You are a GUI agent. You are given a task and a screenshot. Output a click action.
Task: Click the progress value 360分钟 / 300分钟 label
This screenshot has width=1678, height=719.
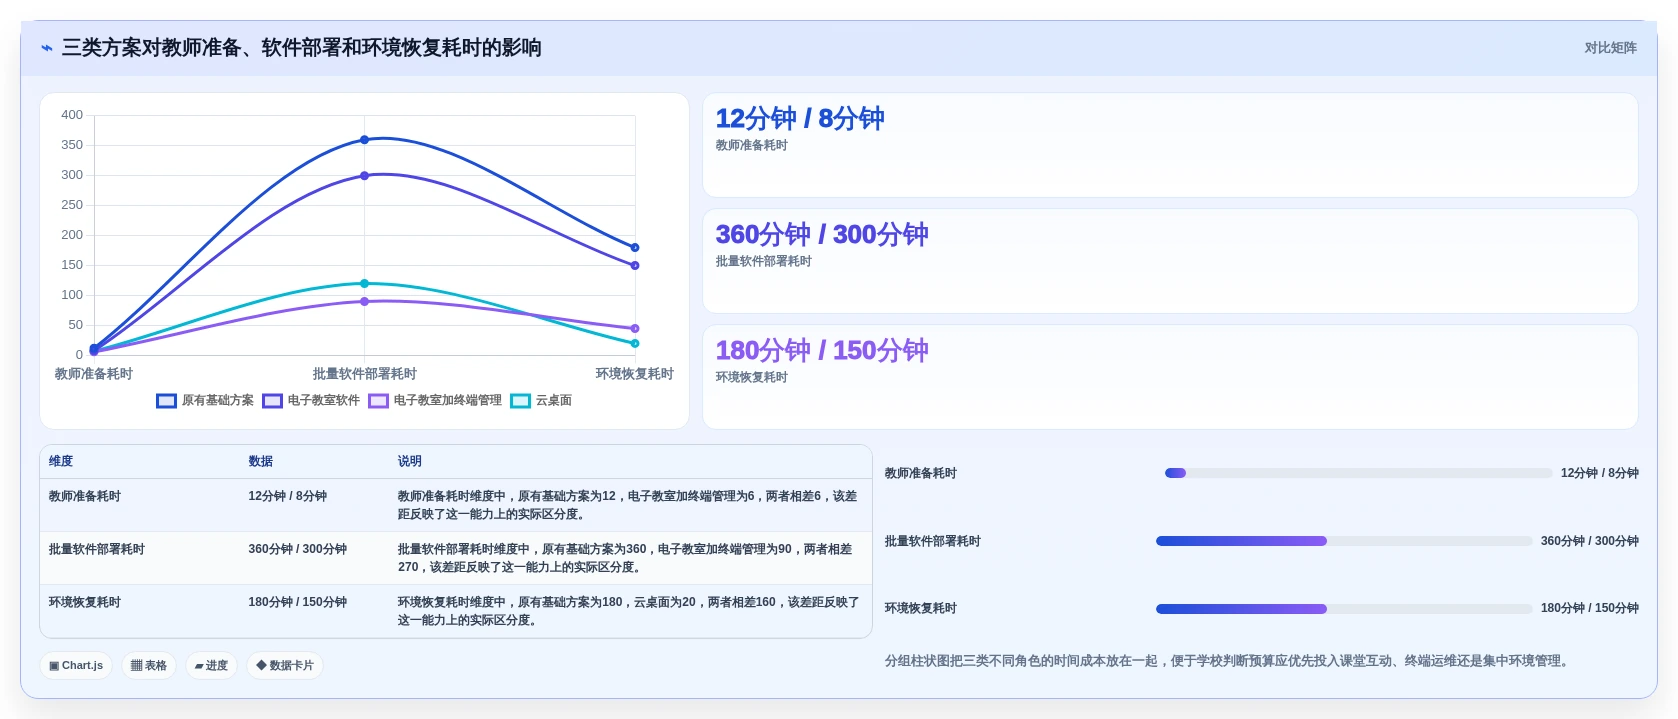coord(1589,541)
